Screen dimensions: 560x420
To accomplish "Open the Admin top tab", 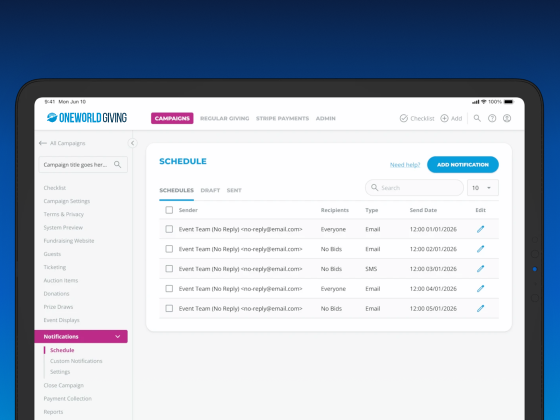I will tap(326, 119).
